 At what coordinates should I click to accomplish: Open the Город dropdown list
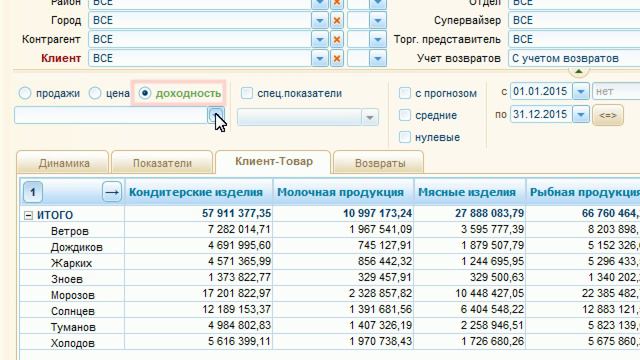click(320, 20)
